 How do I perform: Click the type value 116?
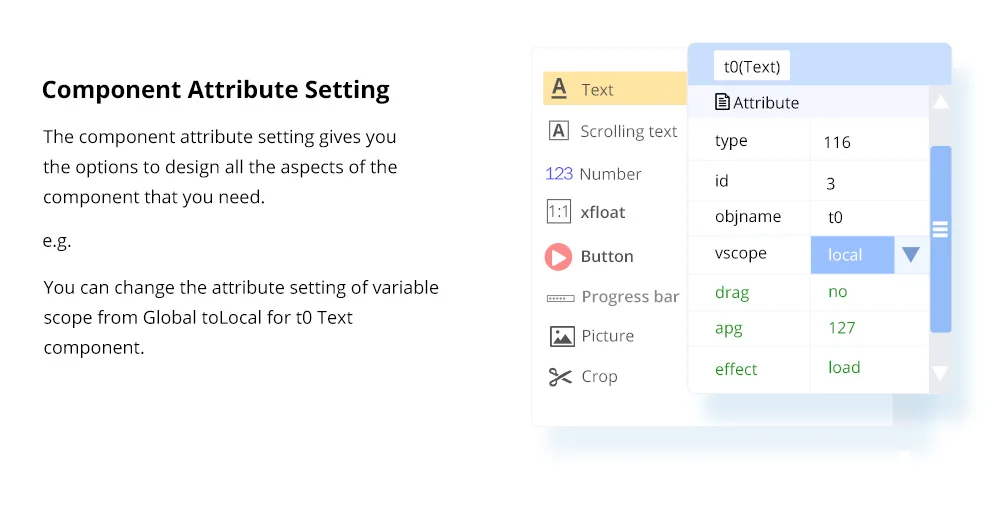tap(837, 142)
